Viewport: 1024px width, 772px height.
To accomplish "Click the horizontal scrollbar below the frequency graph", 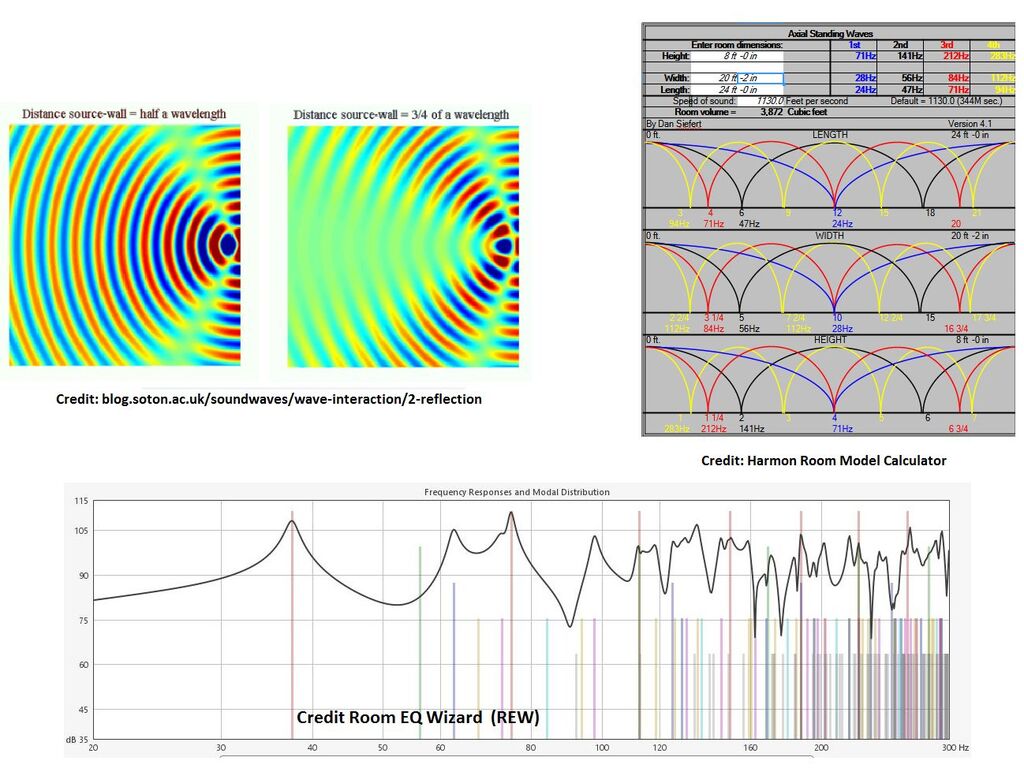I will [516, 756].
